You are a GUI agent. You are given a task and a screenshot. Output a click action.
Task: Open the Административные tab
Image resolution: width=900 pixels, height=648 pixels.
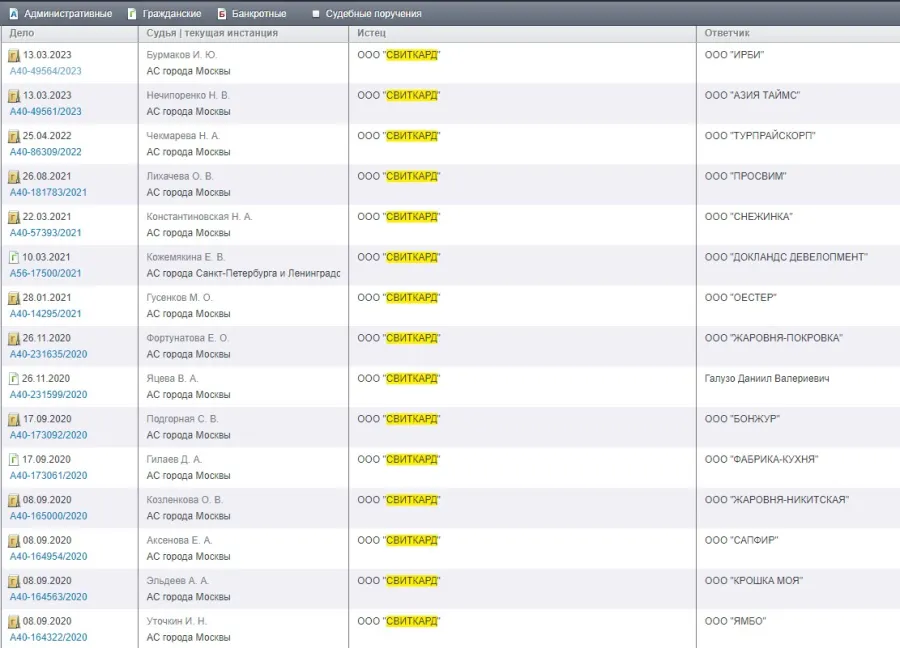coord(60,13)
